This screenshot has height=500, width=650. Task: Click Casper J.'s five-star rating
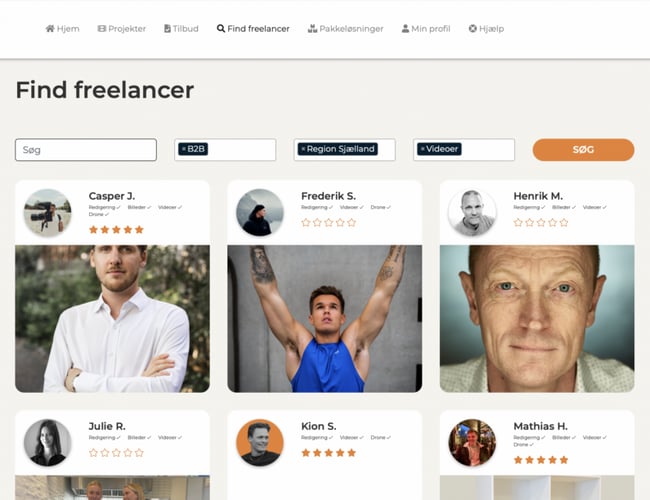pyautogui.click(x=116, y=229)
